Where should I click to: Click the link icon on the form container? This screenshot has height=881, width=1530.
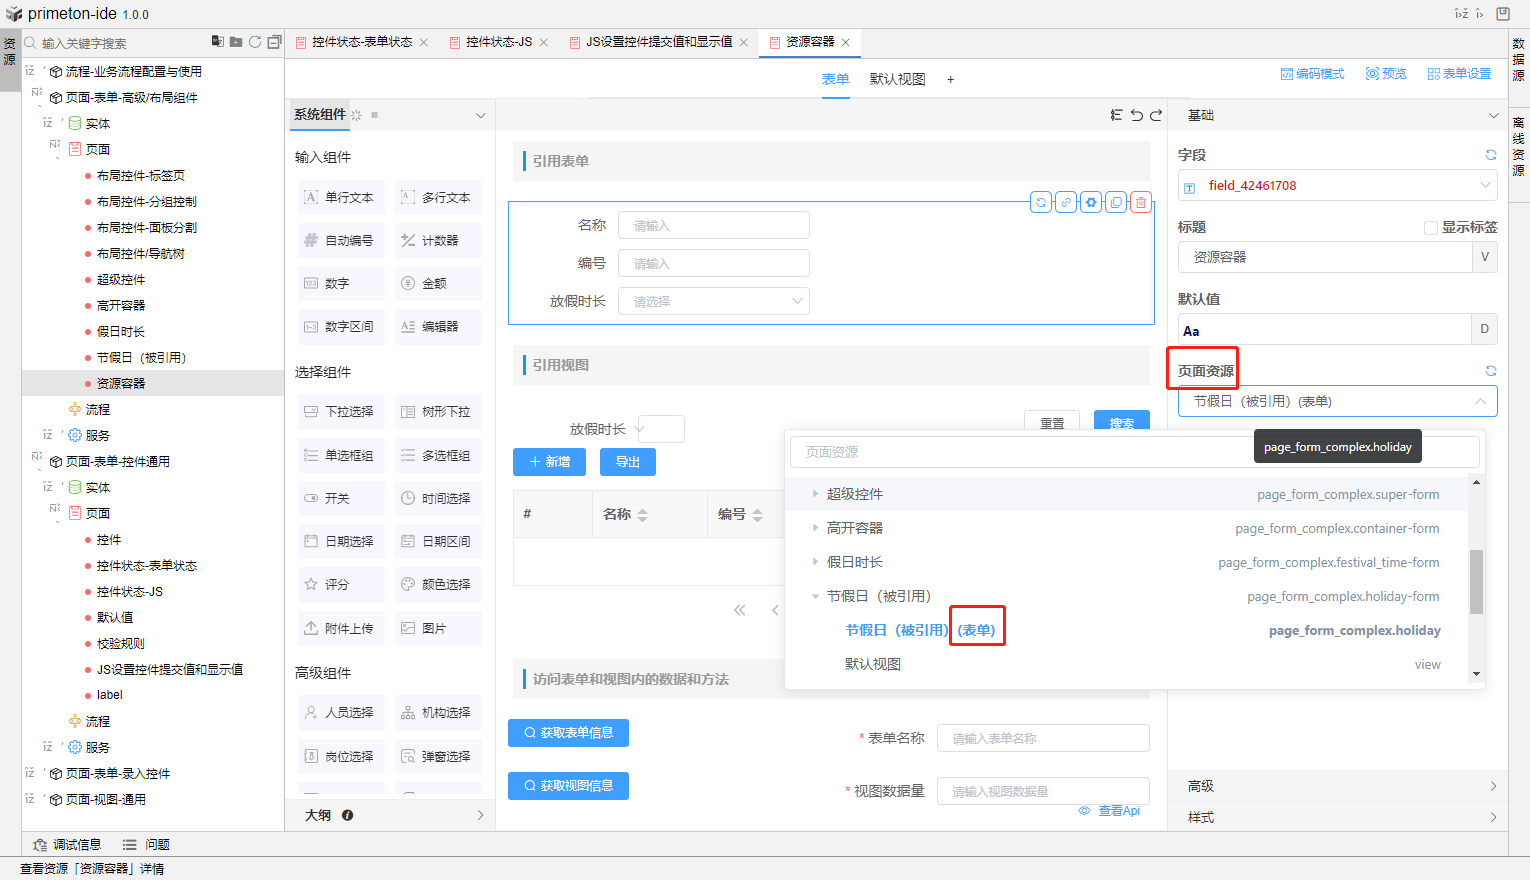[x=1066, y=202]
